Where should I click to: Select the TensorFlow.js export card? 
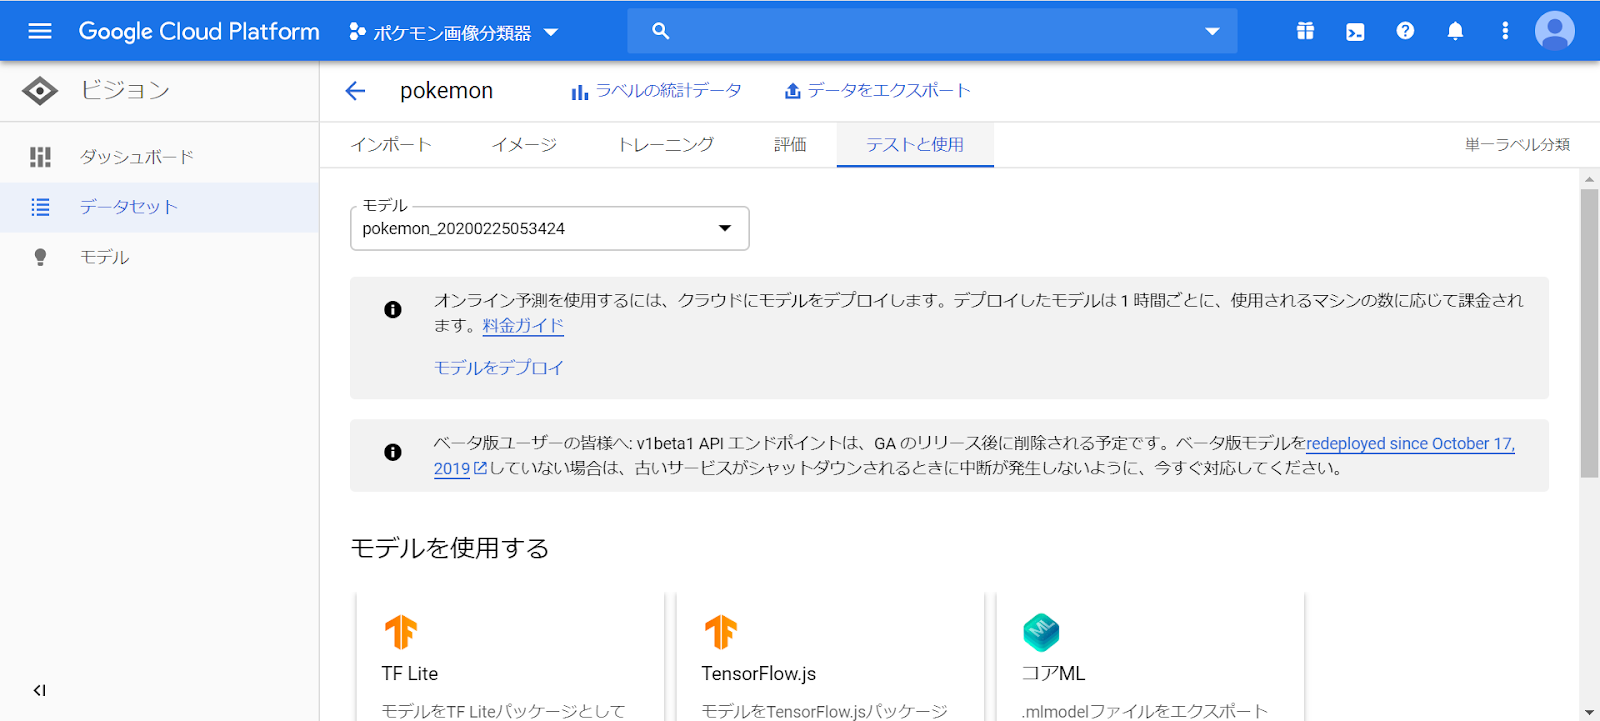(830, 656)
